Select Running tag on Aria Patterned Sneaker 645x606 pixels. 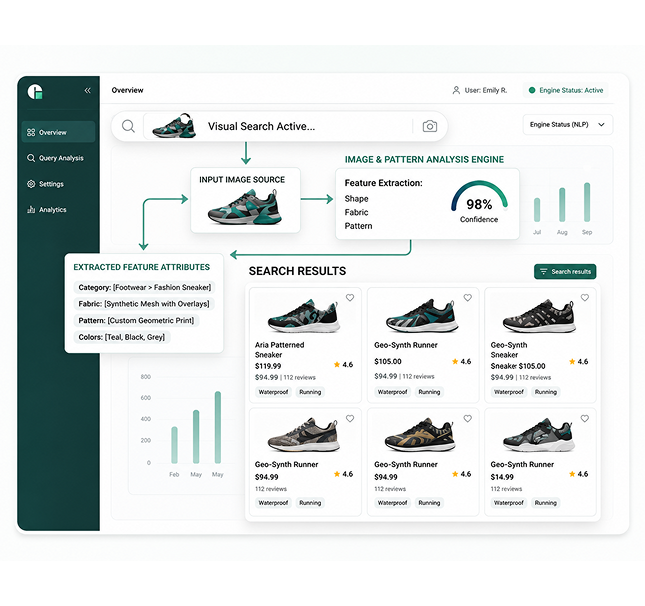310,392
